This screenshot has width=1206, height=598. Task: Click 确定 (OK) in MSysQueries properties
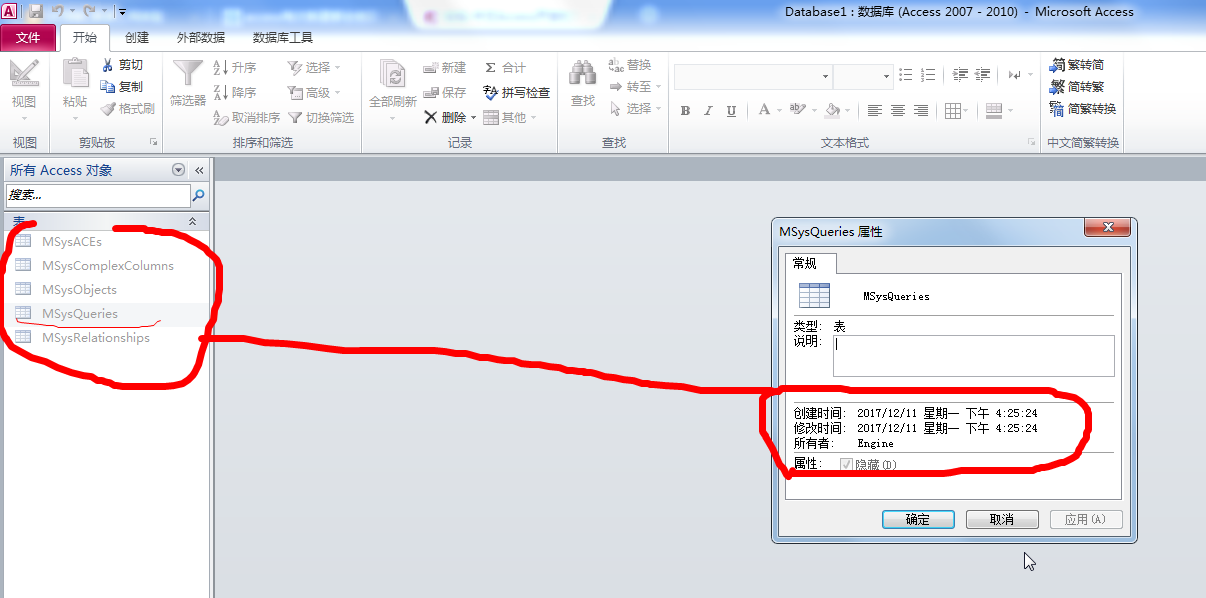point(918,519)
